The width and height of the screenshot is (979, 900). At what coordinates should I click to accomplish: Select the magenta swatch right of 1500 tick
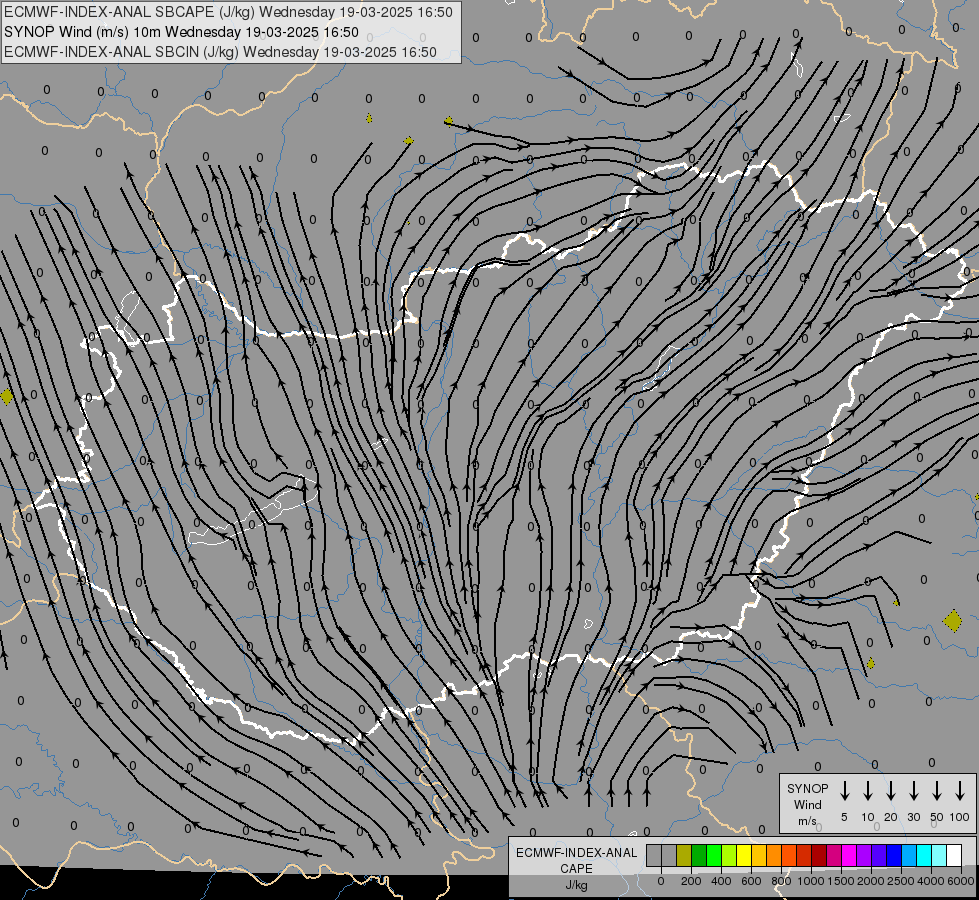(x=849, y=856)
